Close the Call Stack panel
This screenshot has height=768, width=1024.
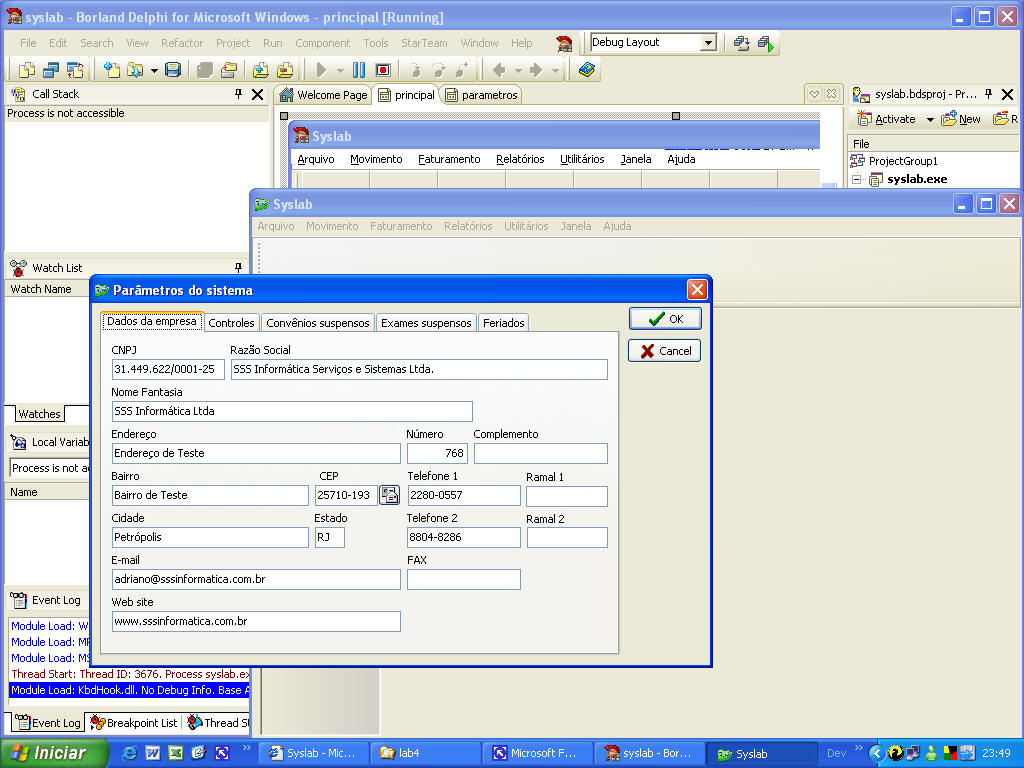257,95
